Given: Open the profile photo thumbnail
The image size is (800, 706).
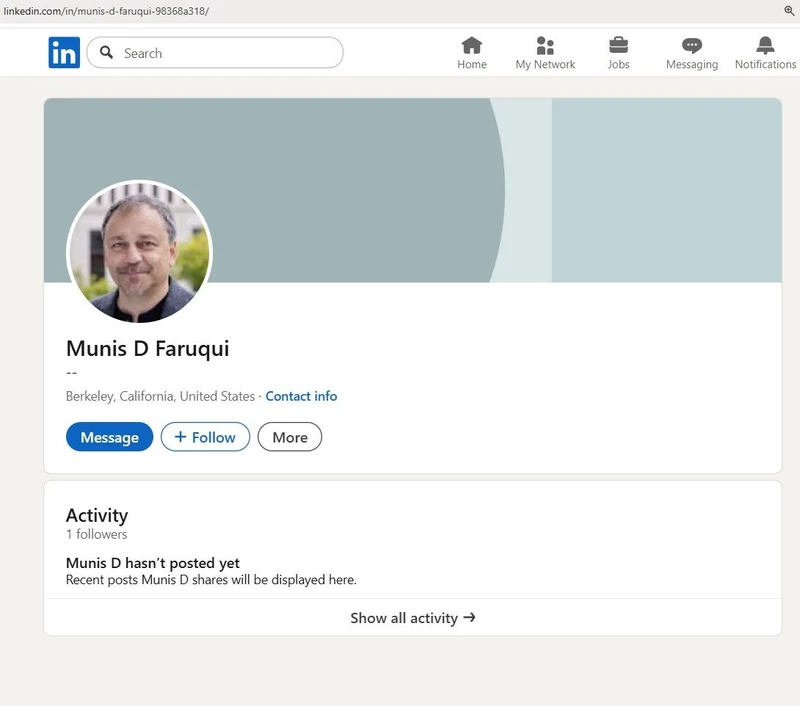Looking at the screenshot, I should coord(140,254).
